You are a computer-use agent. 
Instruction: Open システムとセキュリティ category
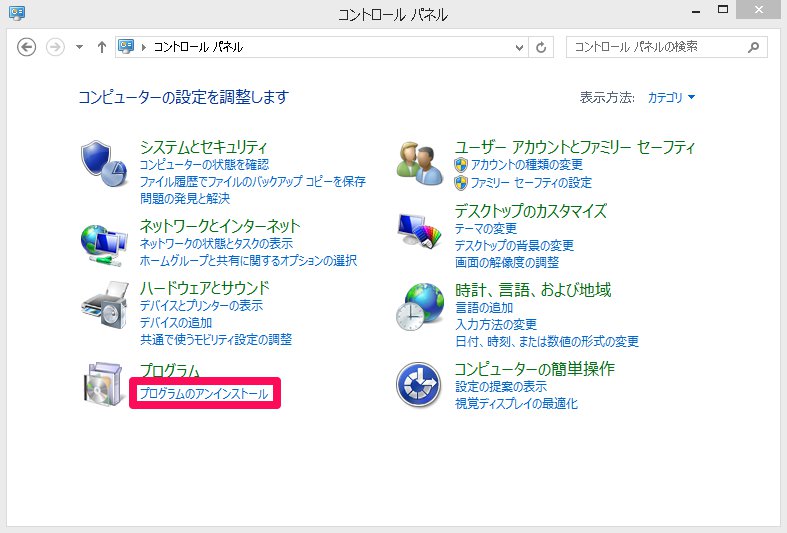pyautogui.click(x=203, y=147)
